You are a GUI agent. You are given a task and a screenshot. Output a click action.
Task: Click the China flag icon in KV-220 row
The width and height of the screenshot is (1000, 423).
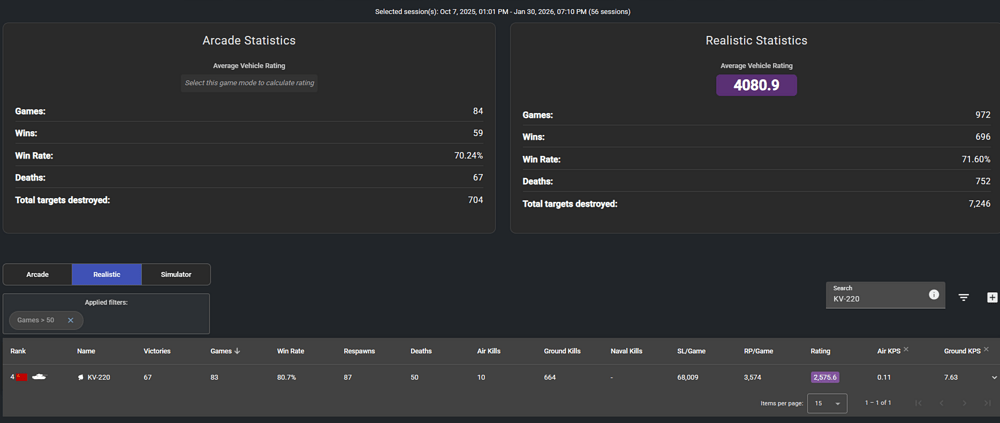click(x=22, y=377)
